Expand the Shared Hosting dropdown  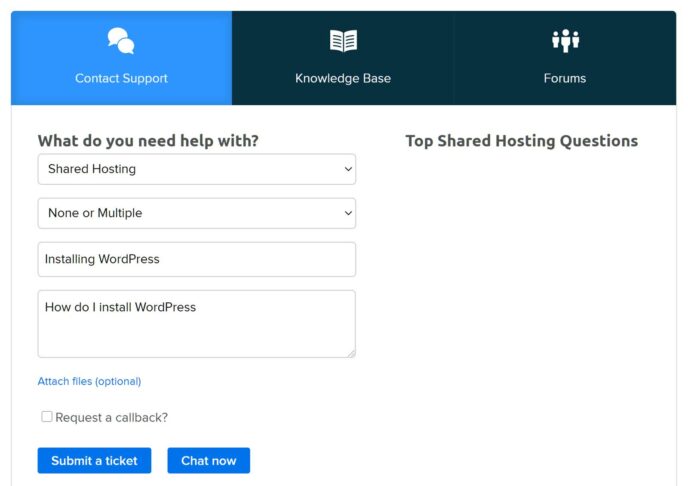point(197,169)
